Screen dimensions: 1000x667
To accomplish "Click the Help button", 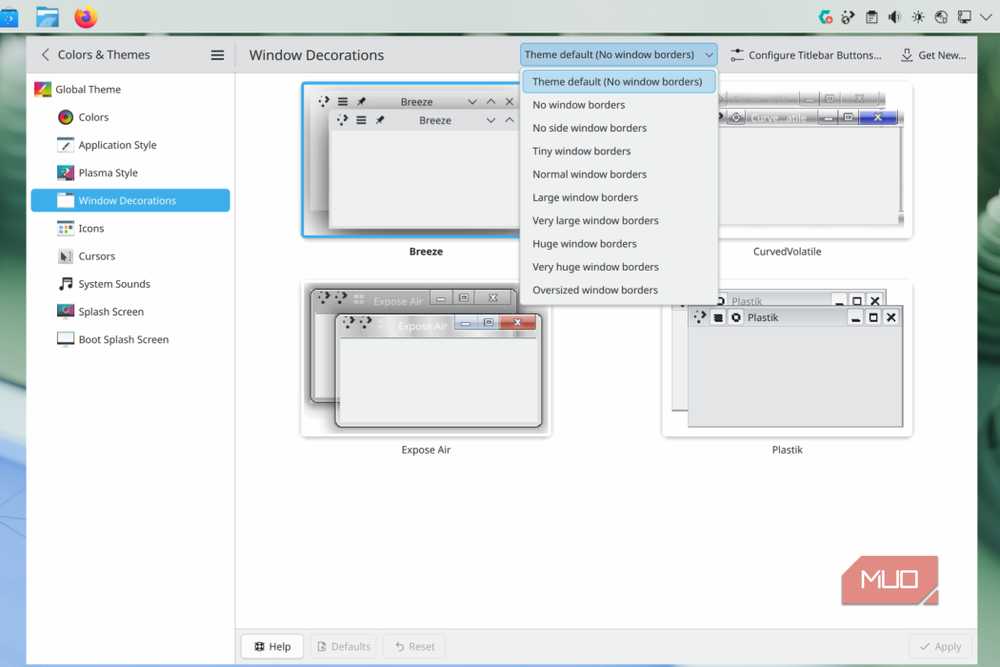I will click(x=272, y=647).
